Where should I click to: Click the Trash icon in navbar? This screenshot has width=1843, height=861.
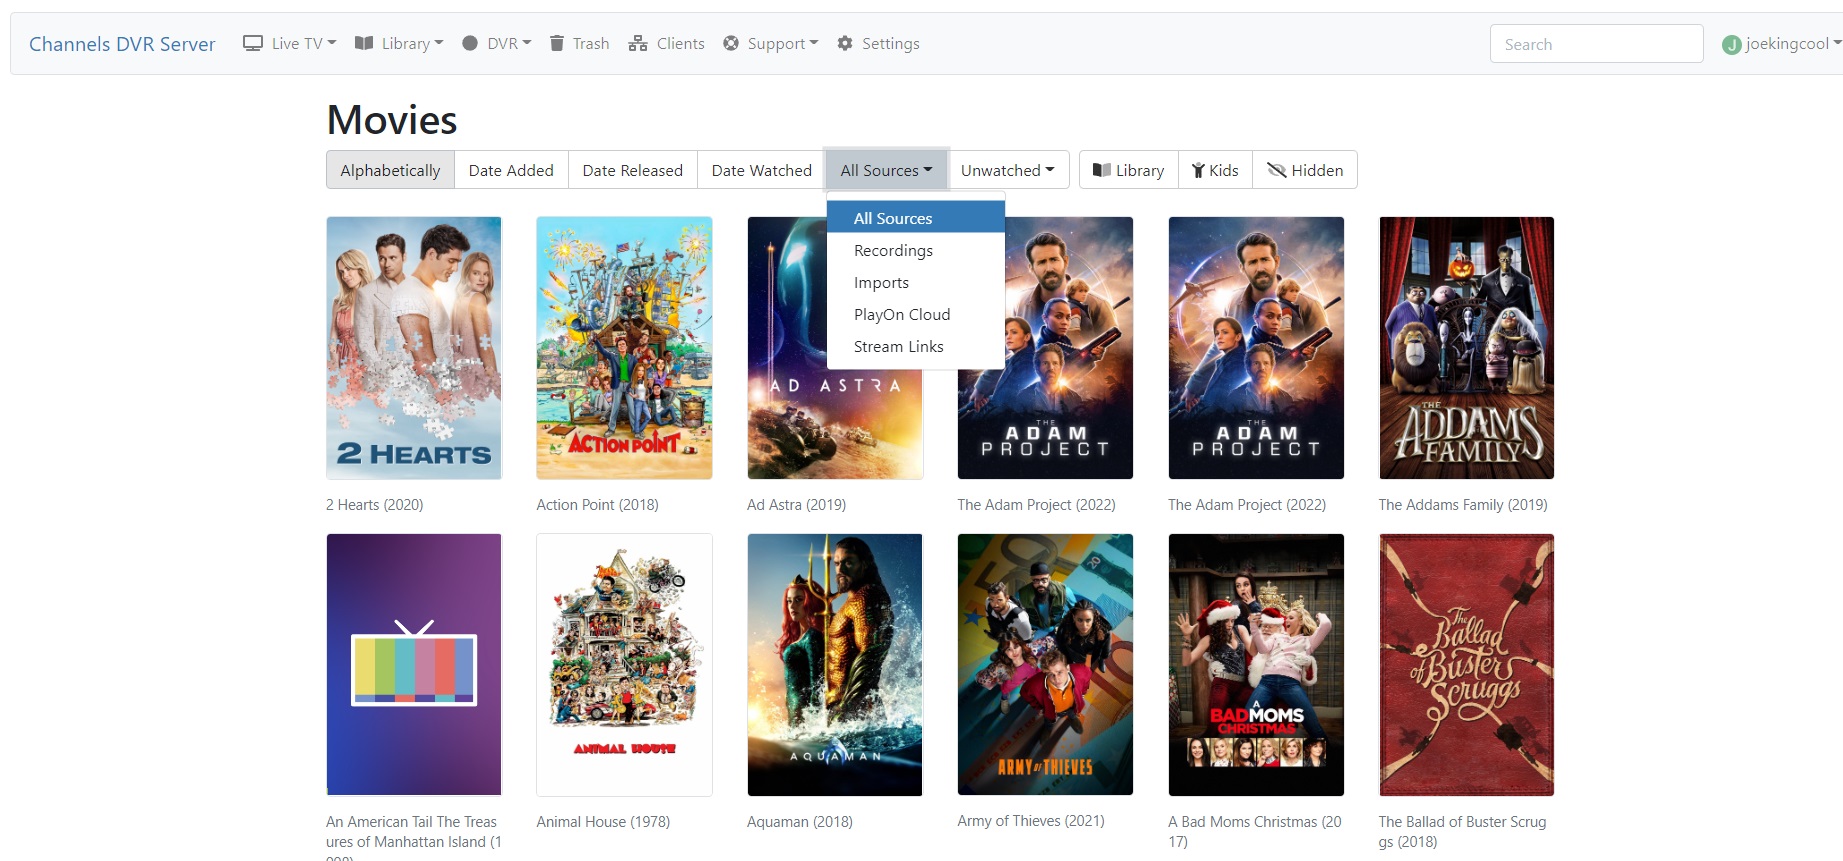pos(557,43)
